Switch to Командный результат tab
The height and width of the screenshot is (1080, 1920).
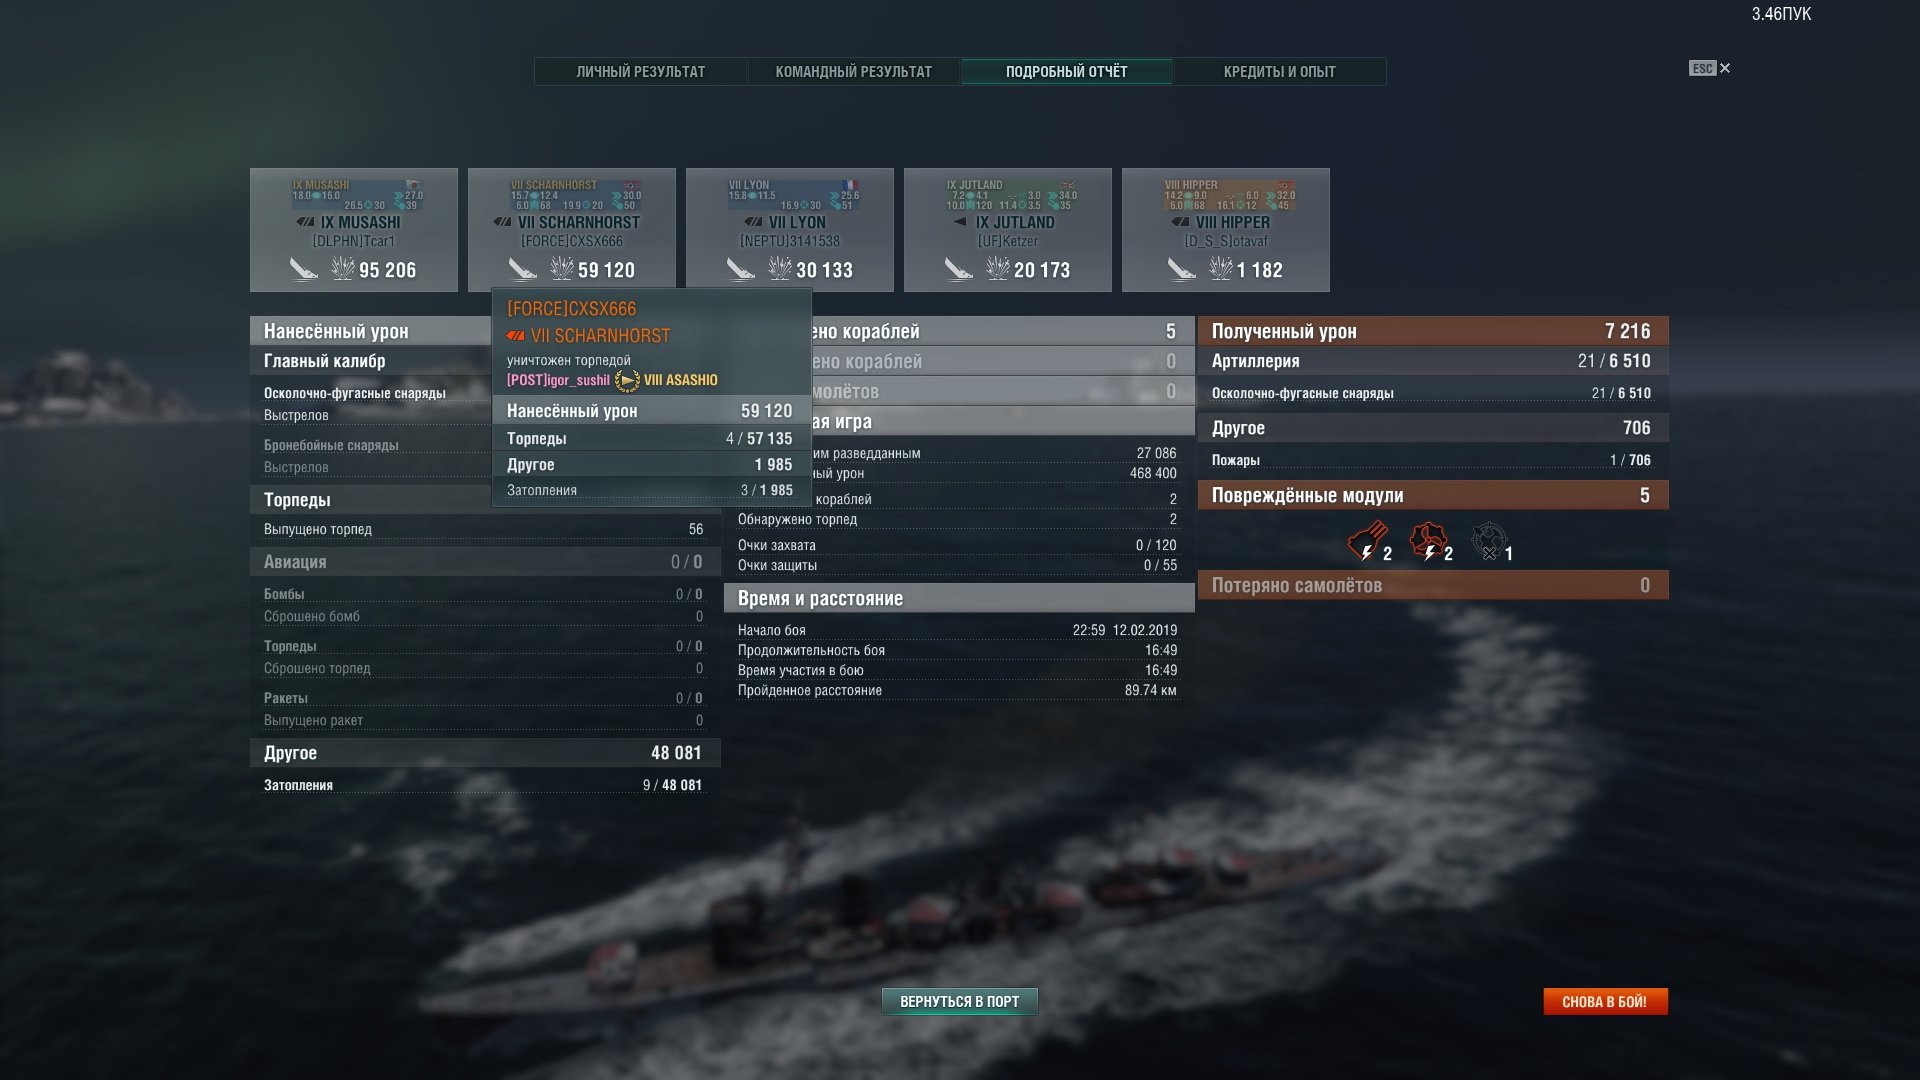(x=853, y=71)
